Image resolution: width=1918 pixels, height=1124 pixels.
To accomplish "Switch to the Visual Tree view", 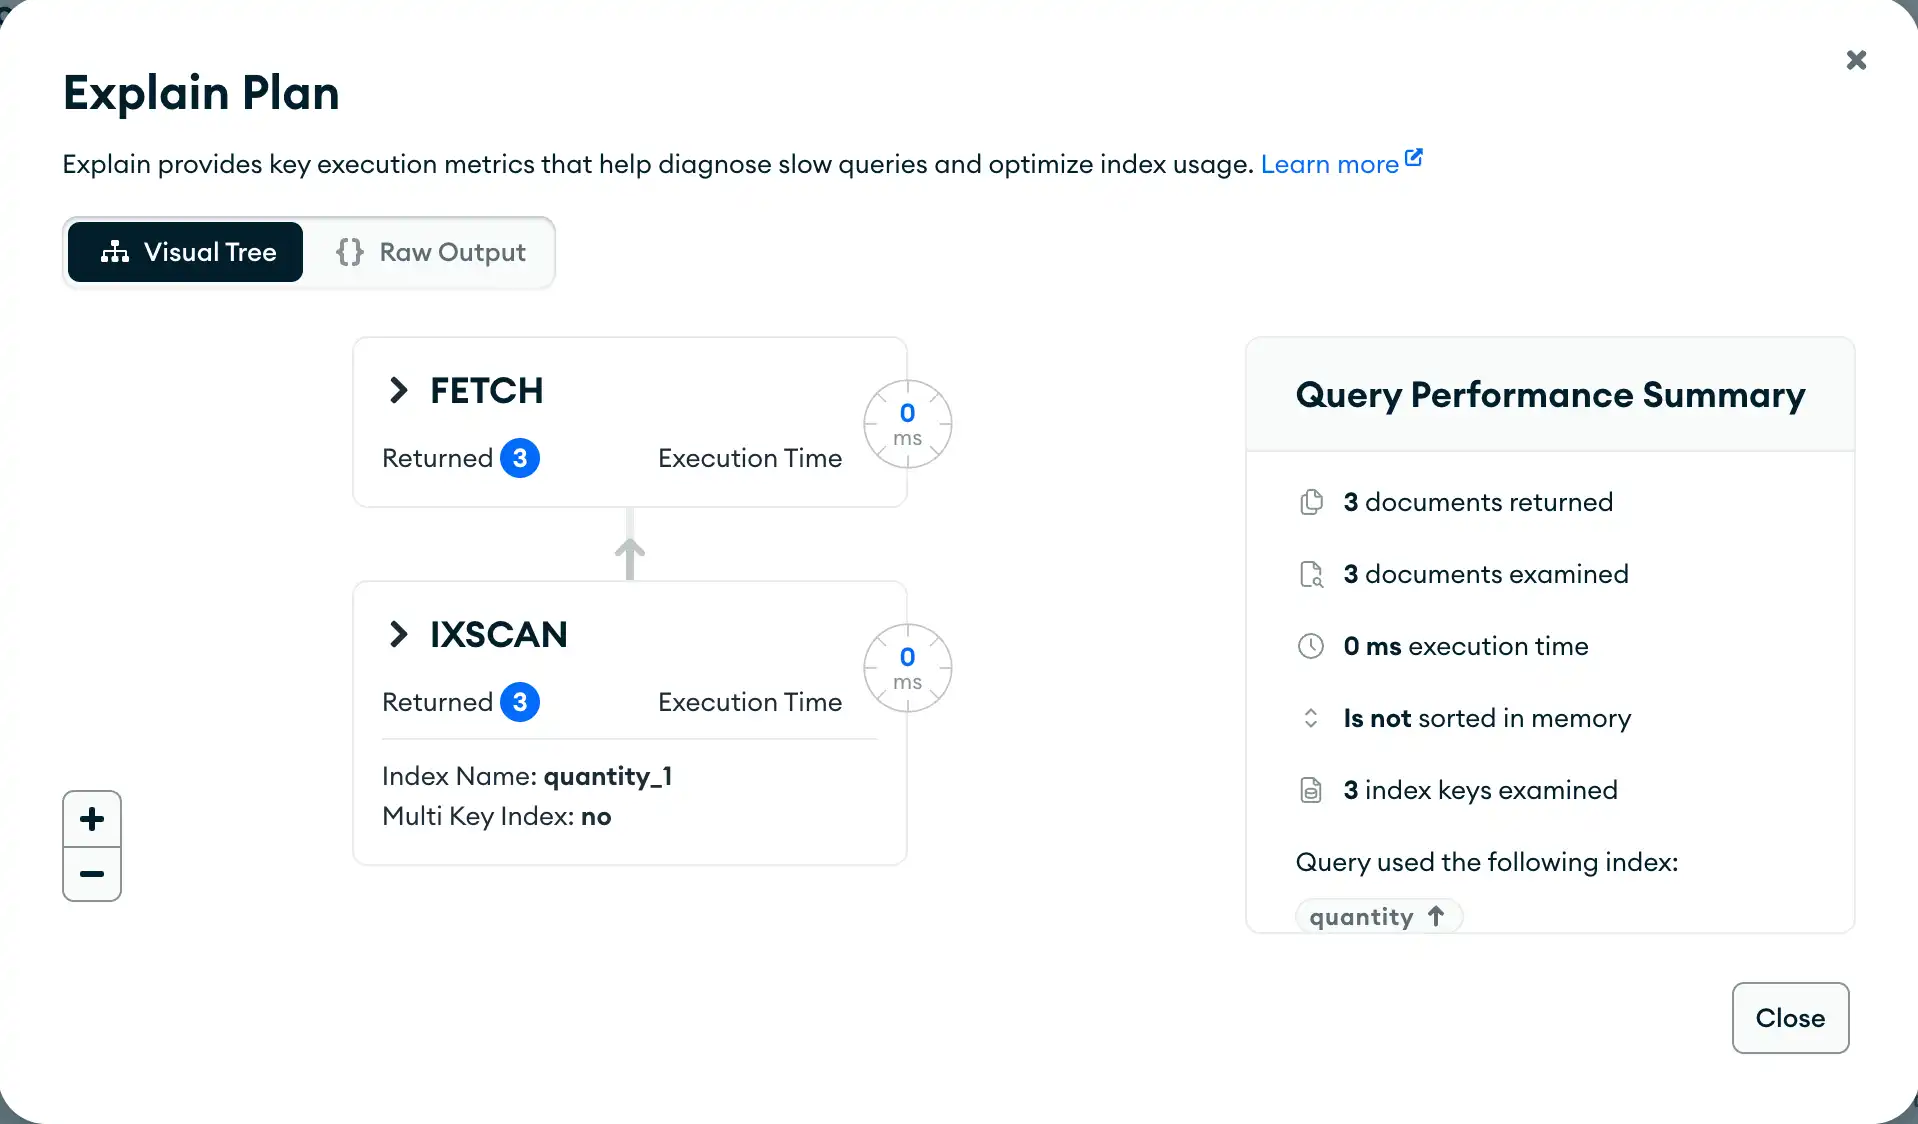I will (x=186, y=252).
